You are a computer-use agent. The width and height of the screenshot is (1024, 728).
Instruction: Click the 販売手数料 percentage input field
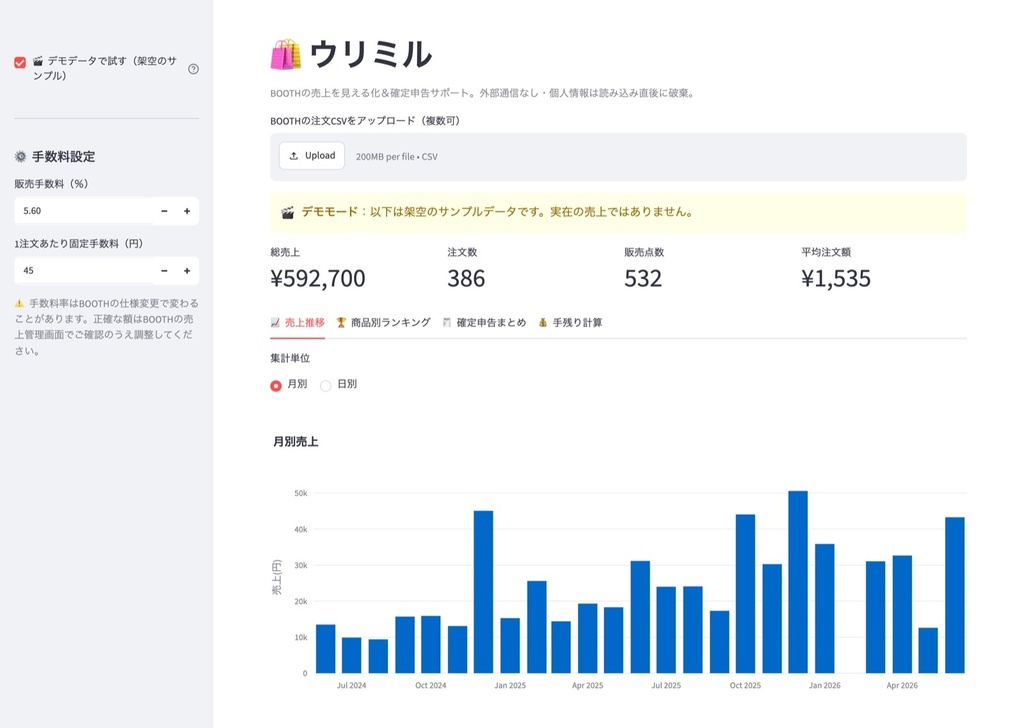click(x=84, y=211)
